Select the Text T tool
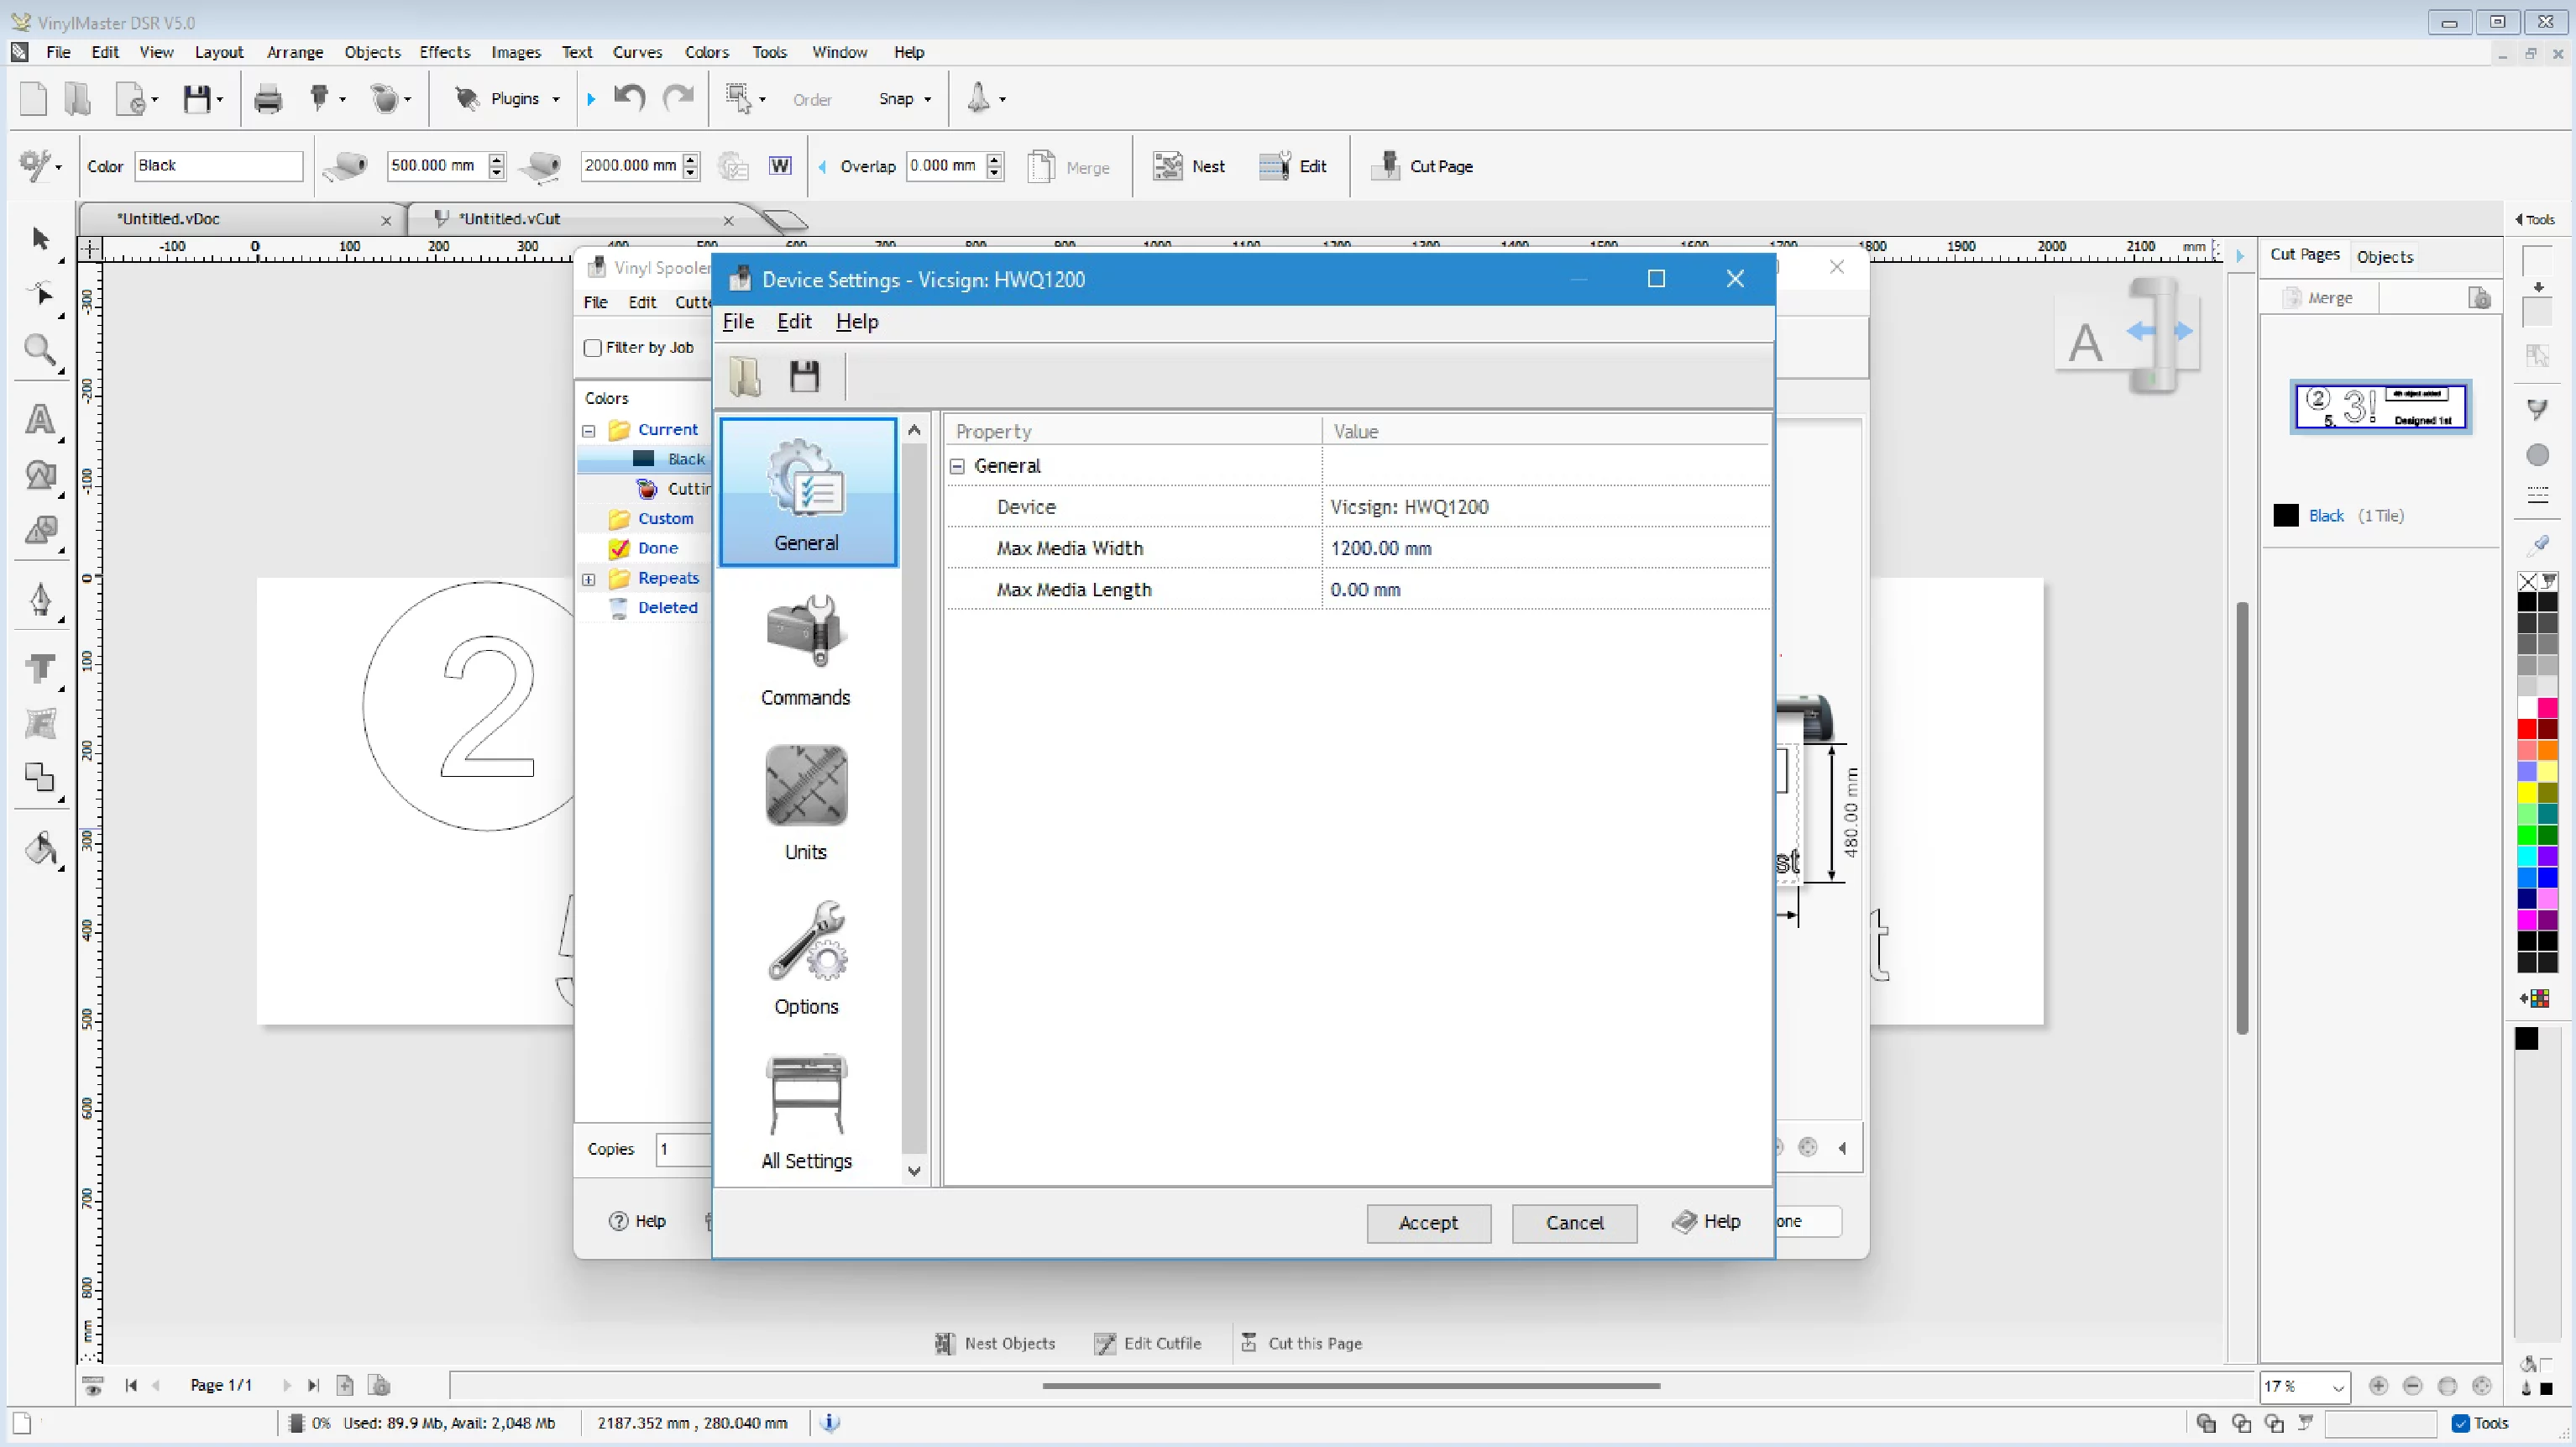The image size is (2576, 1447). pos(40,668)
